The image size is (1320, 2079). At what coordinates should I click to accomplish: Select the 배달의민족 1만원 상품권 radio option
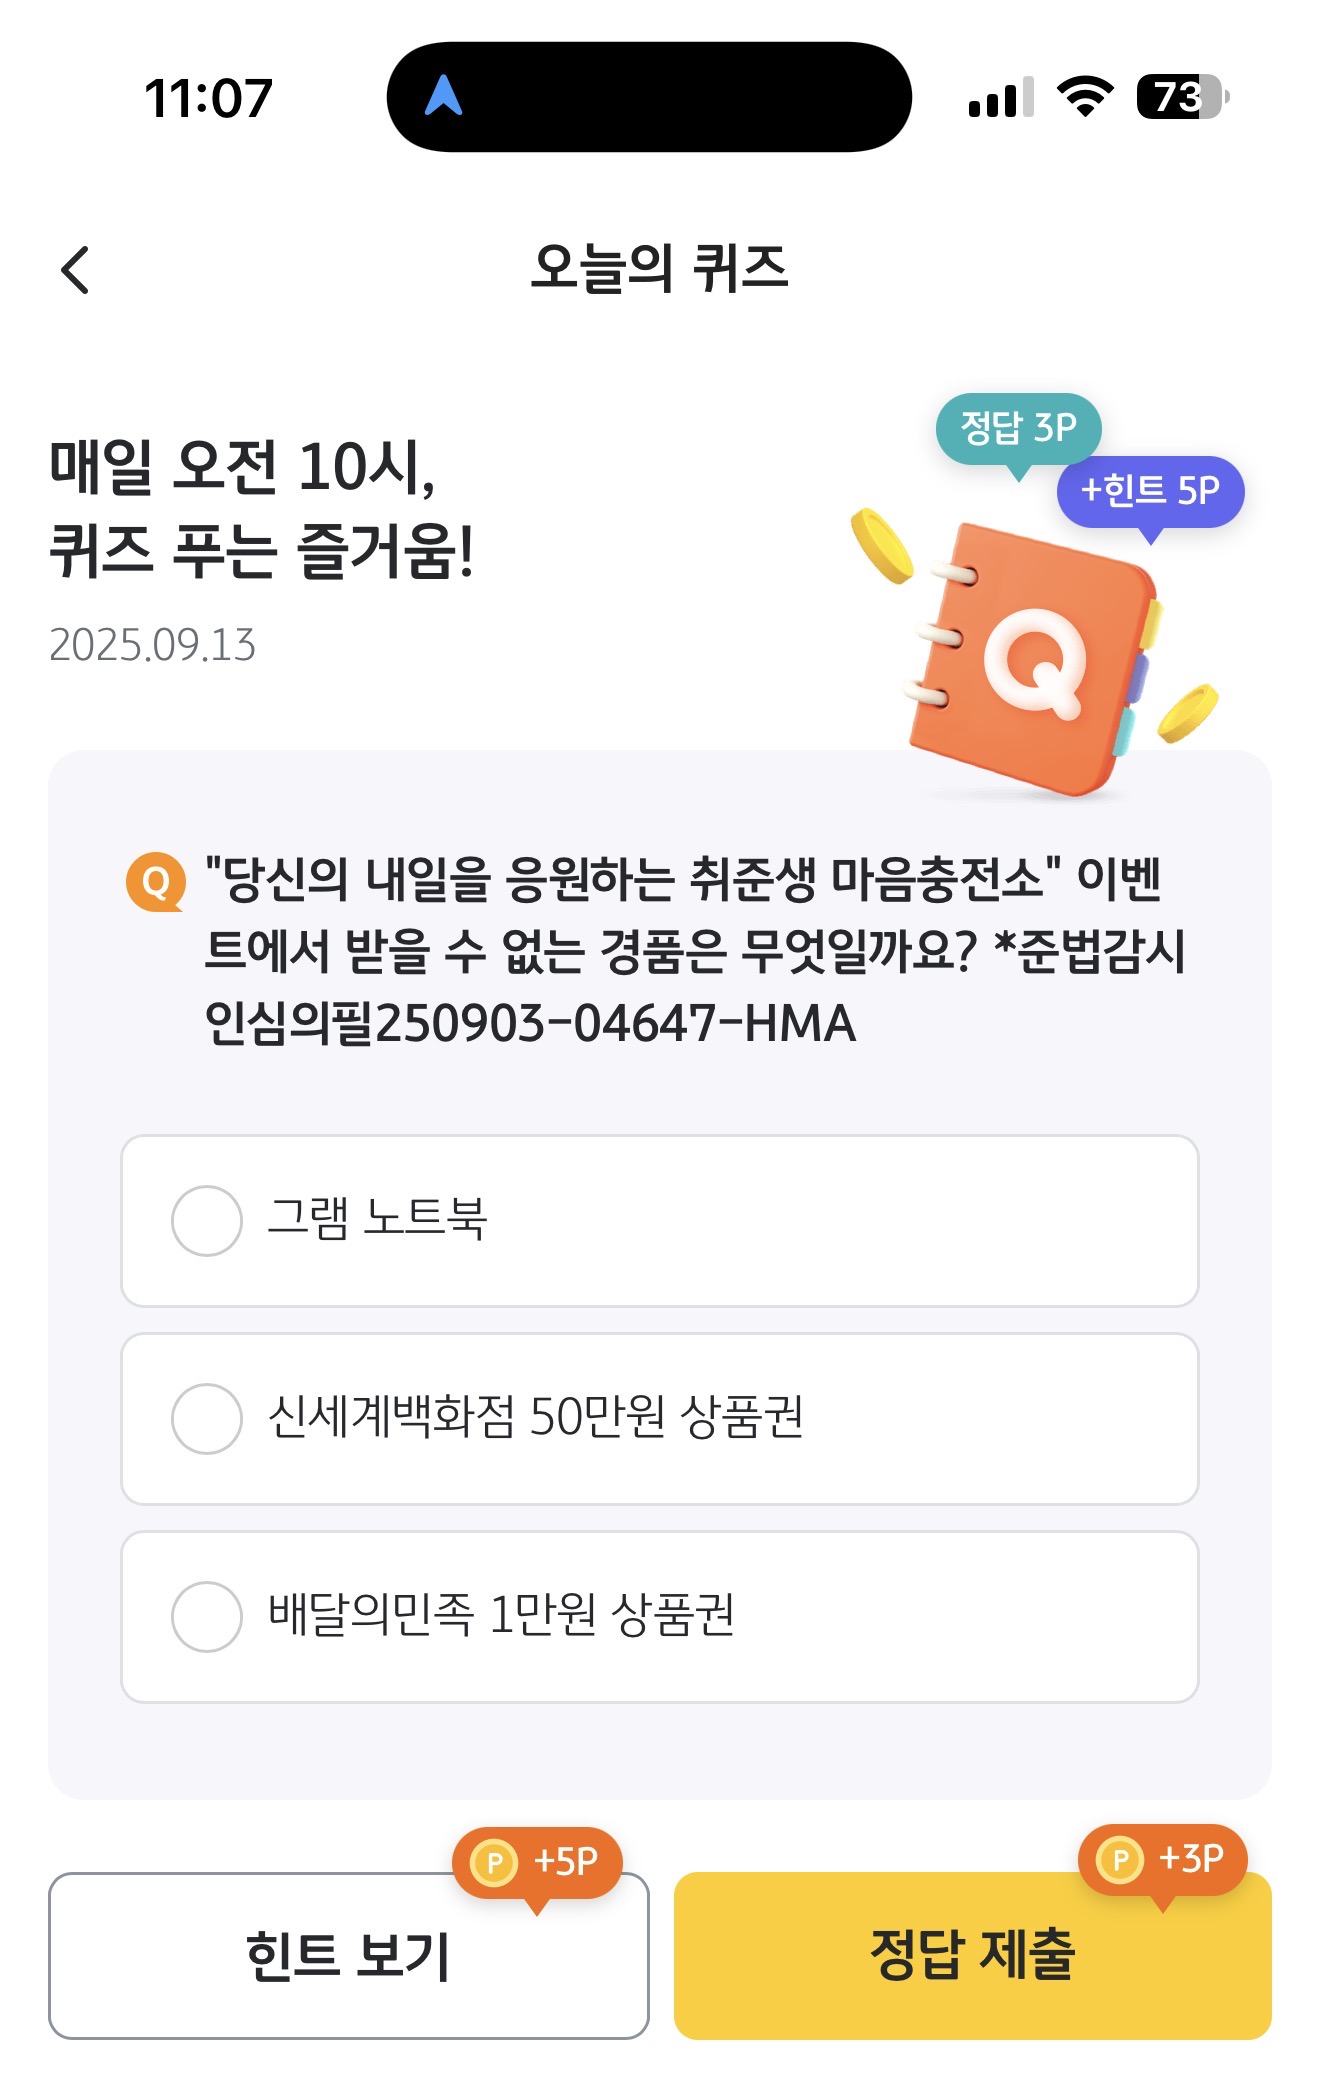pos(660,1617)
